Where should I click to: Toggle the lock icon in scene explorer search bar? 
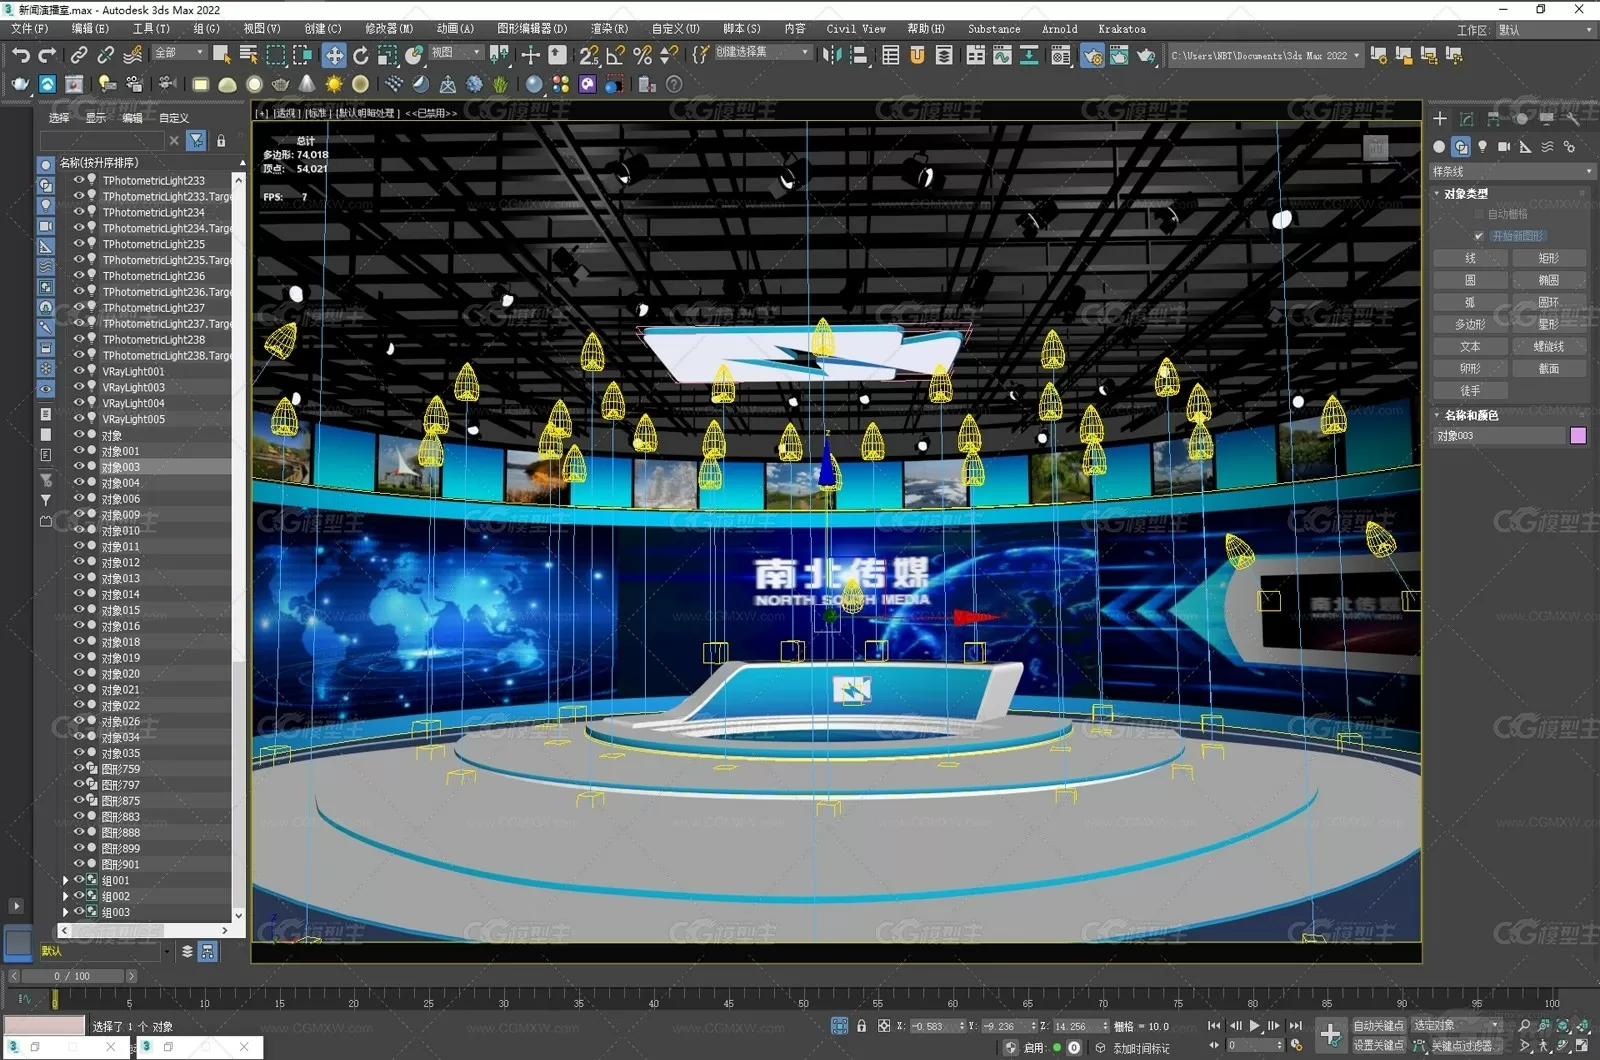(x=221, y=141)
